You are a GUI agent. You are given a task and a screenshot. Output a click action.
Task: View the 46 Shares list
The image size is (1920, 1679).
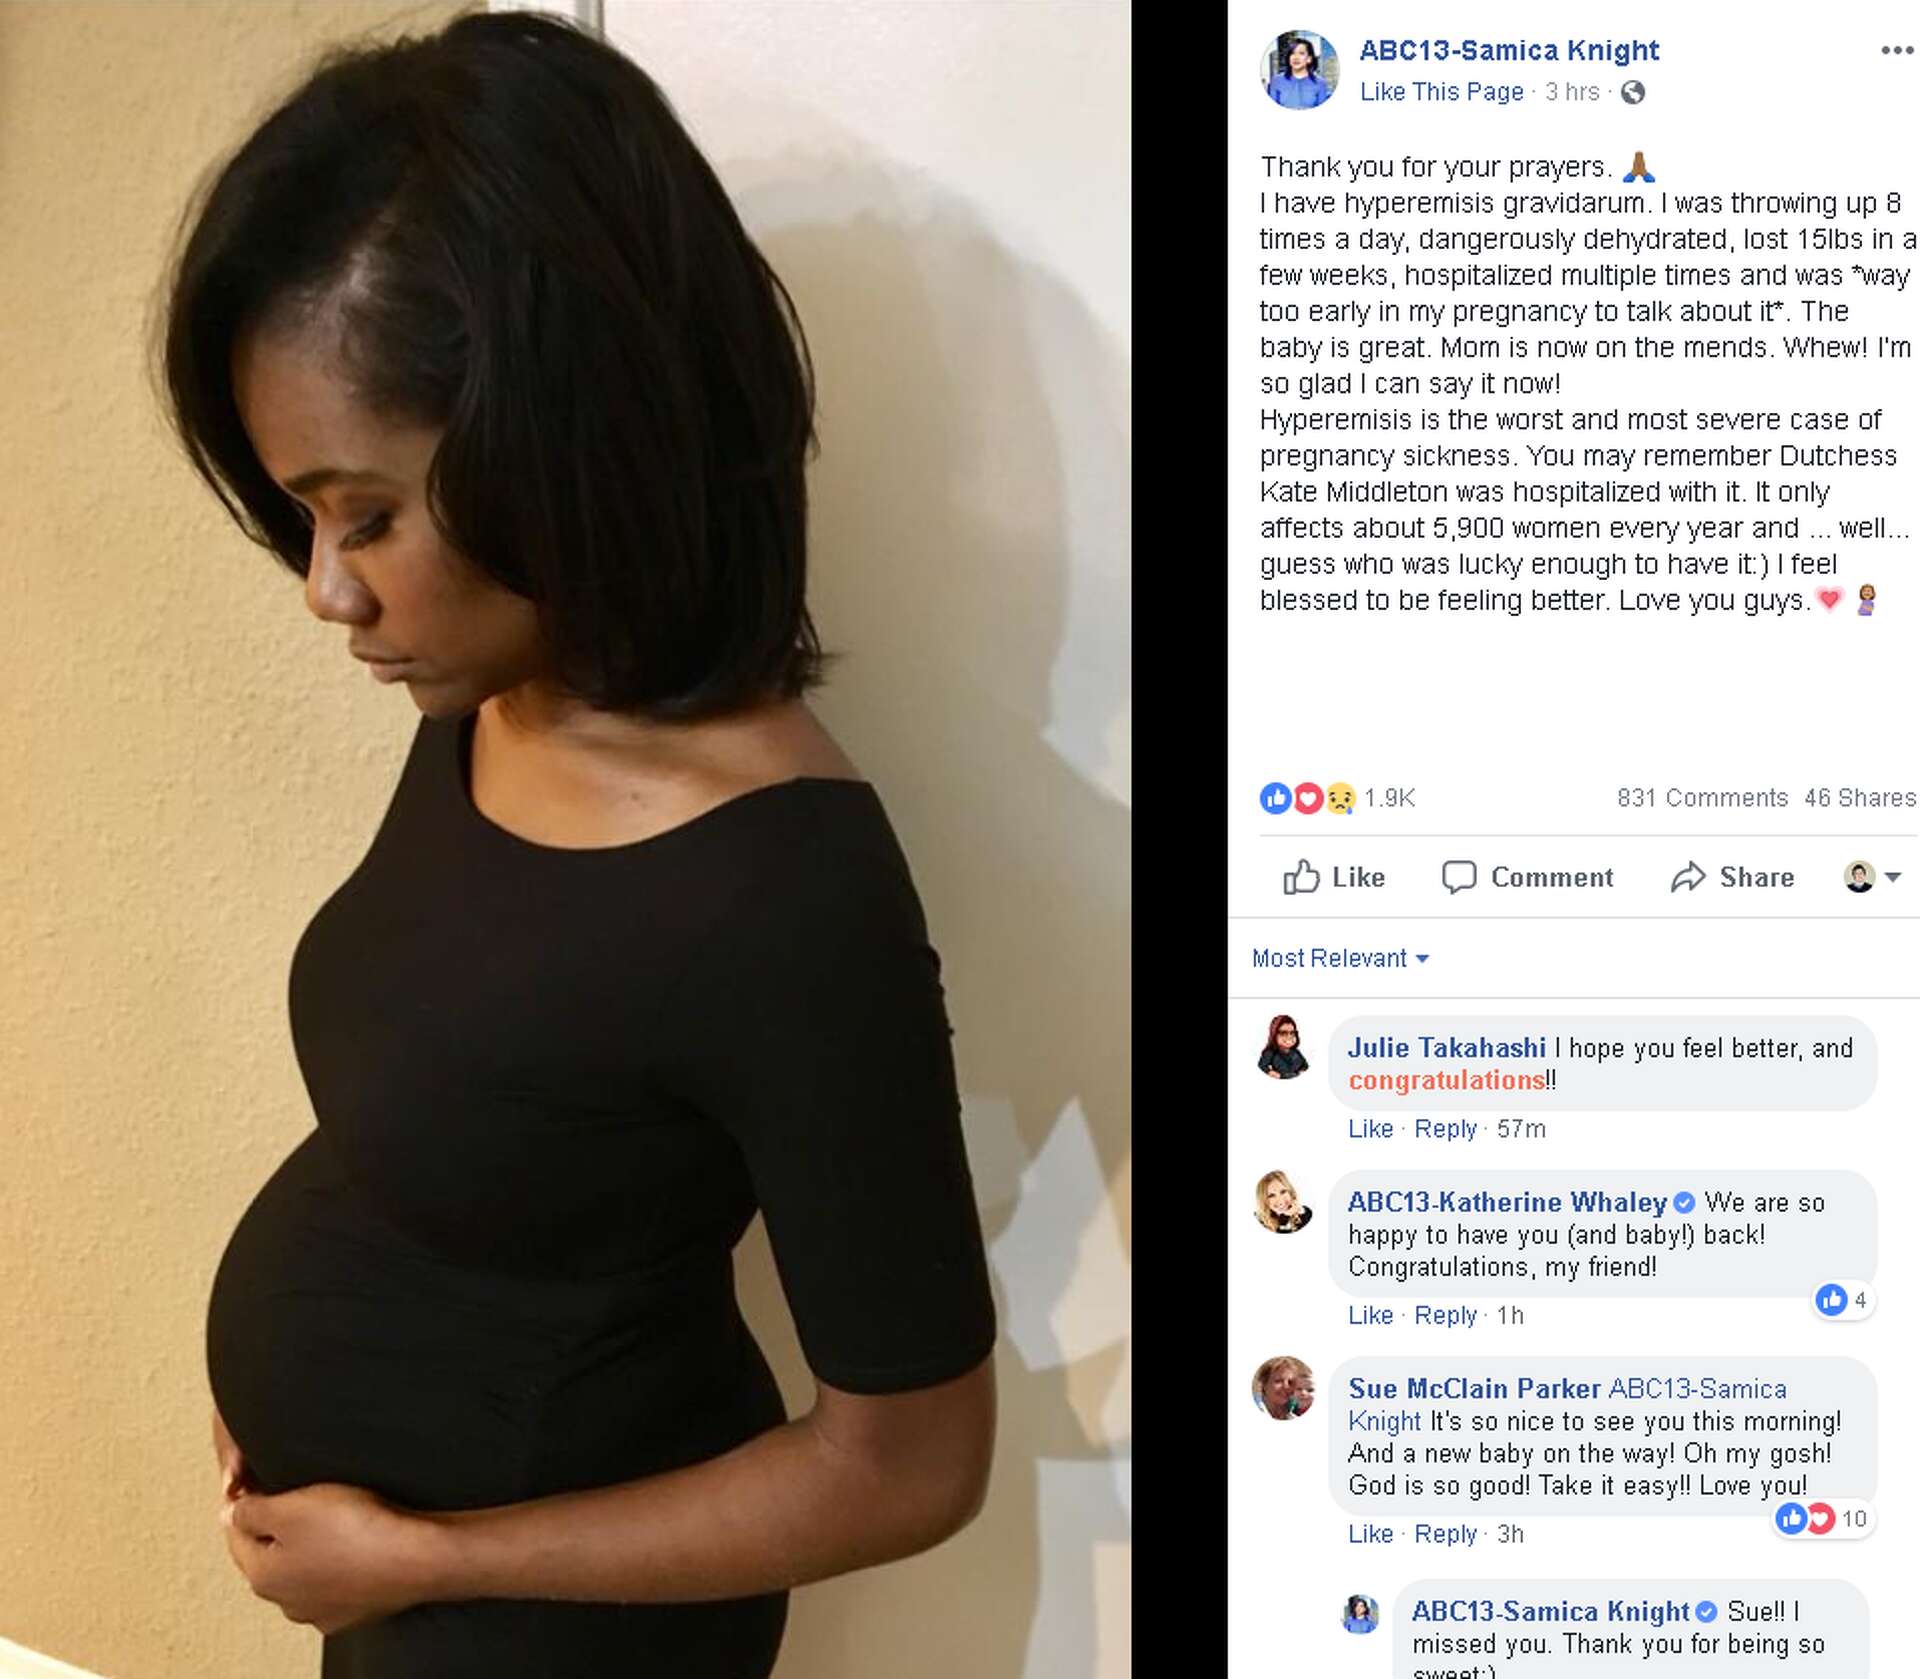1860,798
